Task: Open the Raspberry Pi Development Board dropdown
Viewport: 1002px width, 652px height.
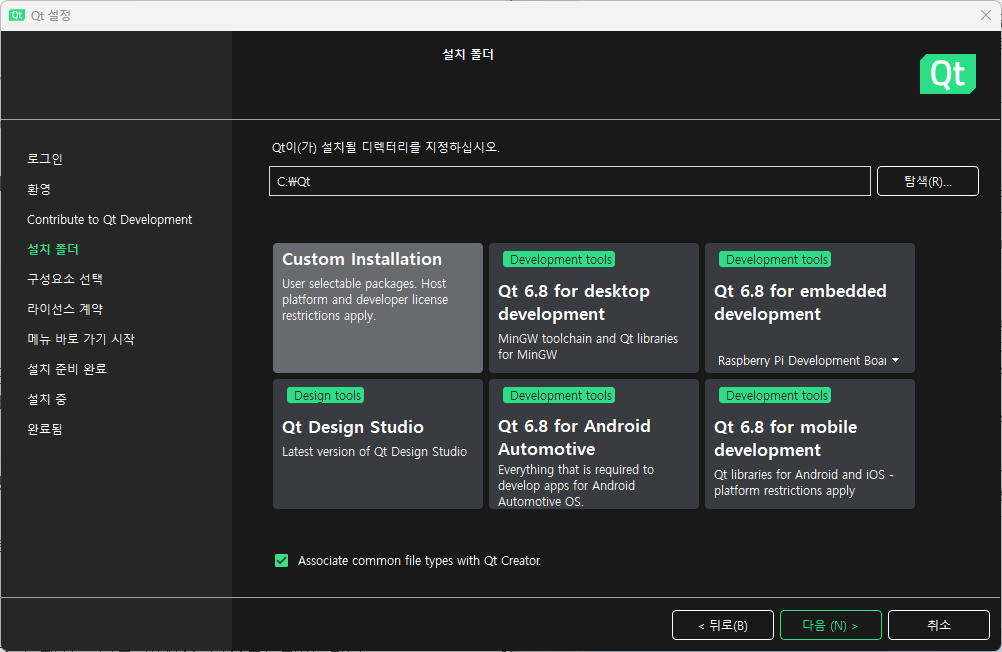Action: [x=809, y=361]
